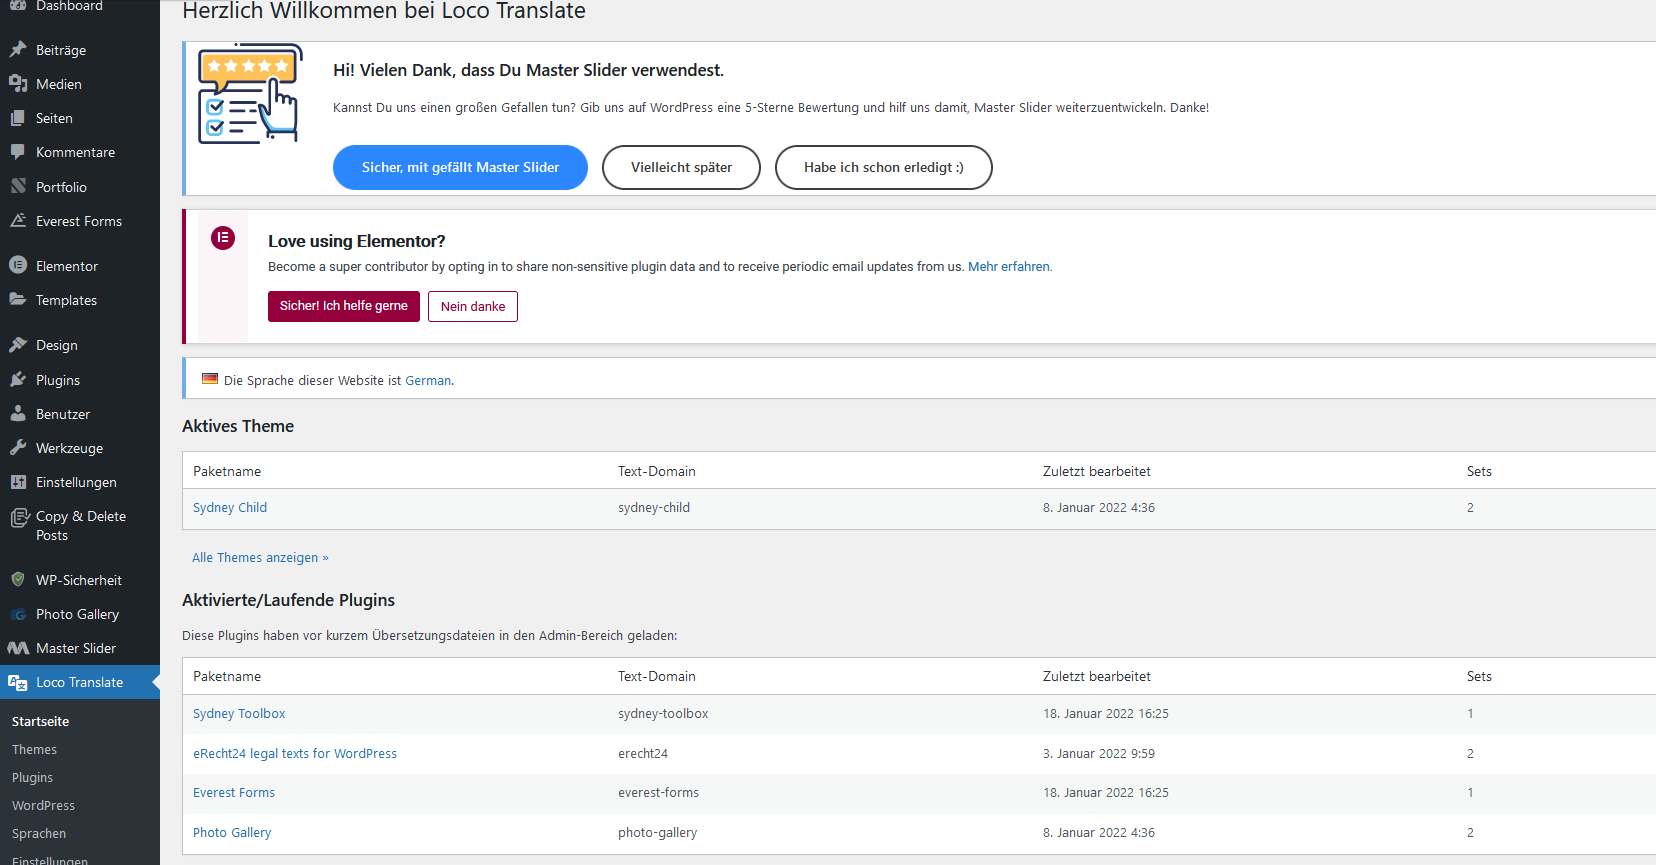Click the Seiten pages icon
Viewport: 1656px width, 865px height.
click(18, 118)
